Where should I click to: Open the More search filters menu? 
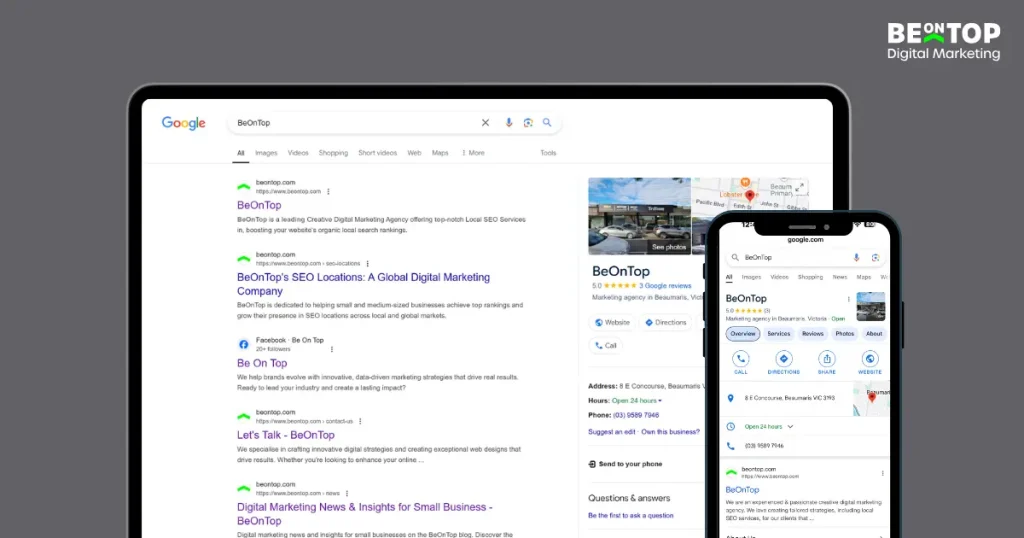coord(473,153)
